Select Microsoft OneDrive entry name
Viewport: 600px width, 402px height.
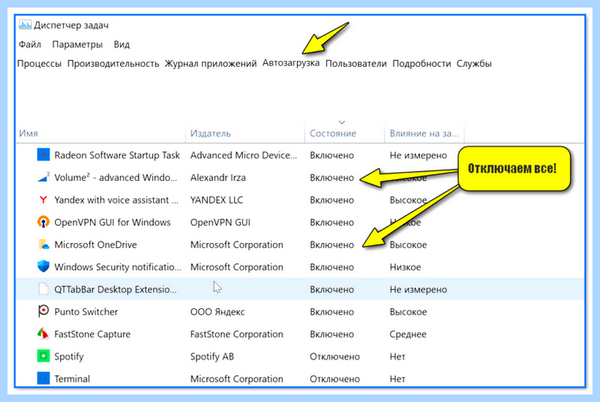click(95, 244)
